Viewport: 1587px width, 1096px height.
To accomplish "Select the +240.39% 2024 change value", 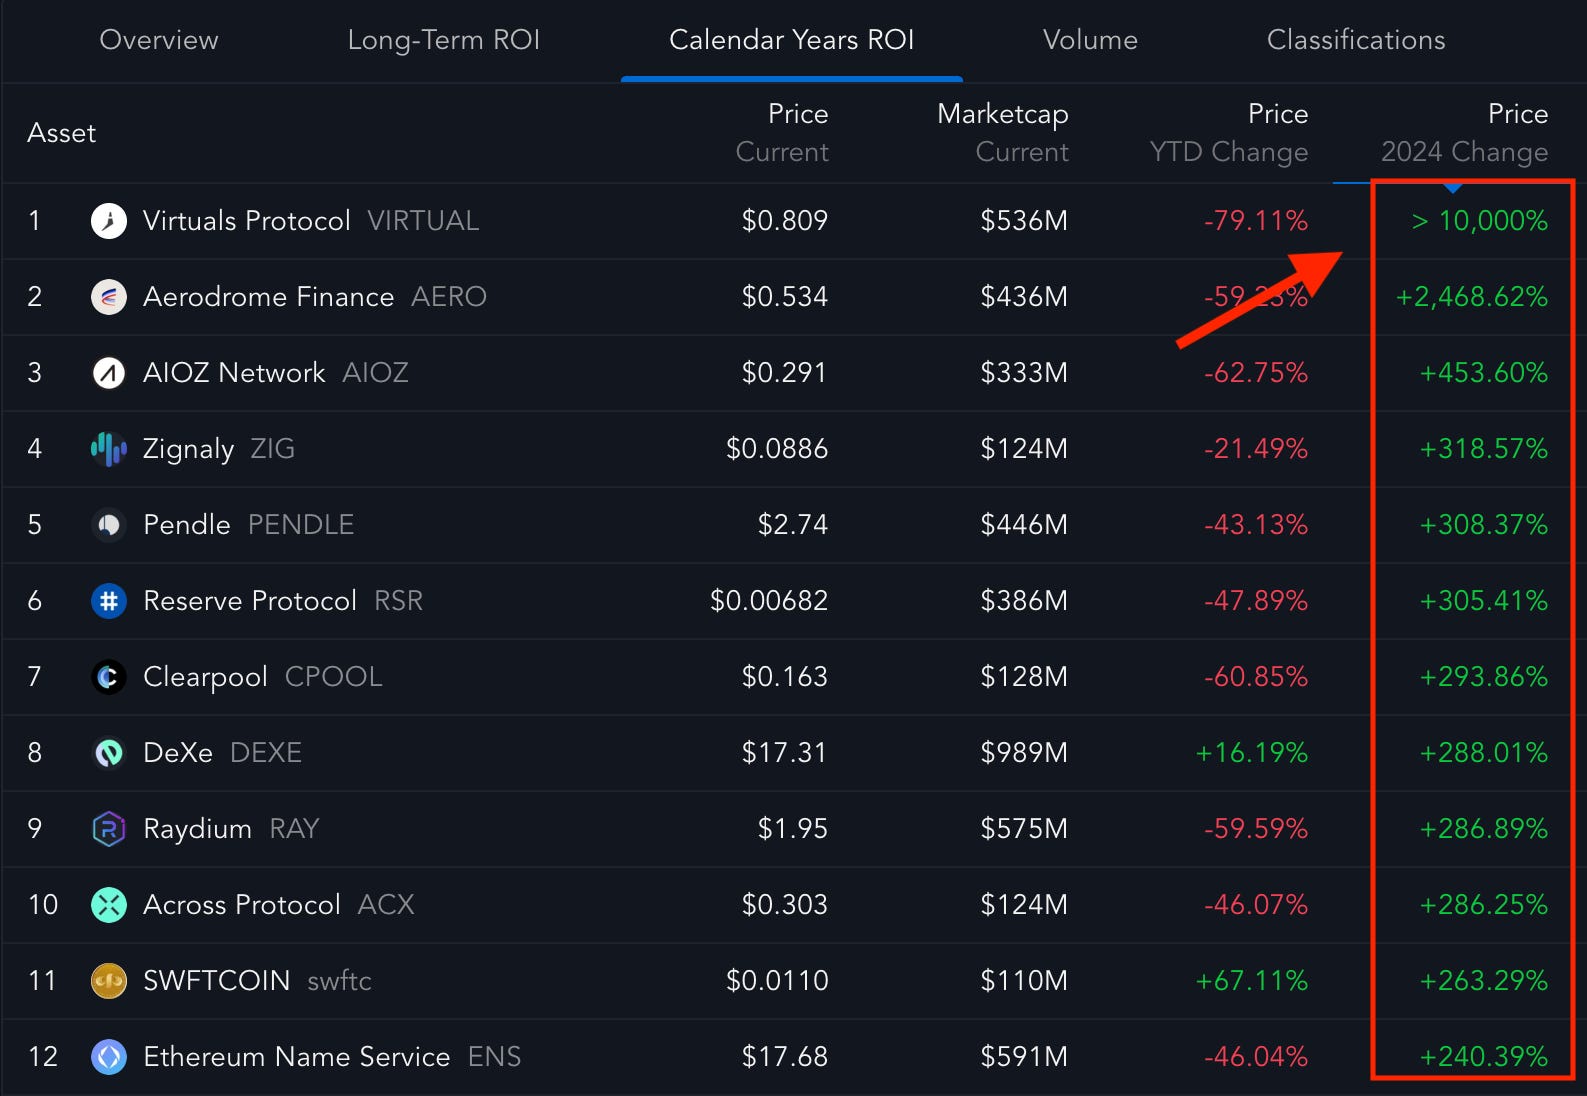I will pos(1484,1056).
